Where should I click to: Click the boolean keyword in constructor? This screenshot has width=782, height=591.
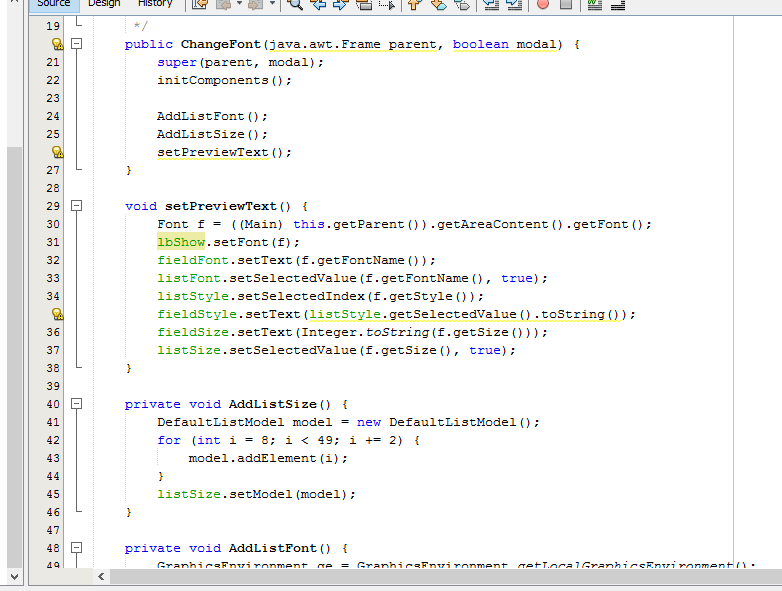(480, 44)
